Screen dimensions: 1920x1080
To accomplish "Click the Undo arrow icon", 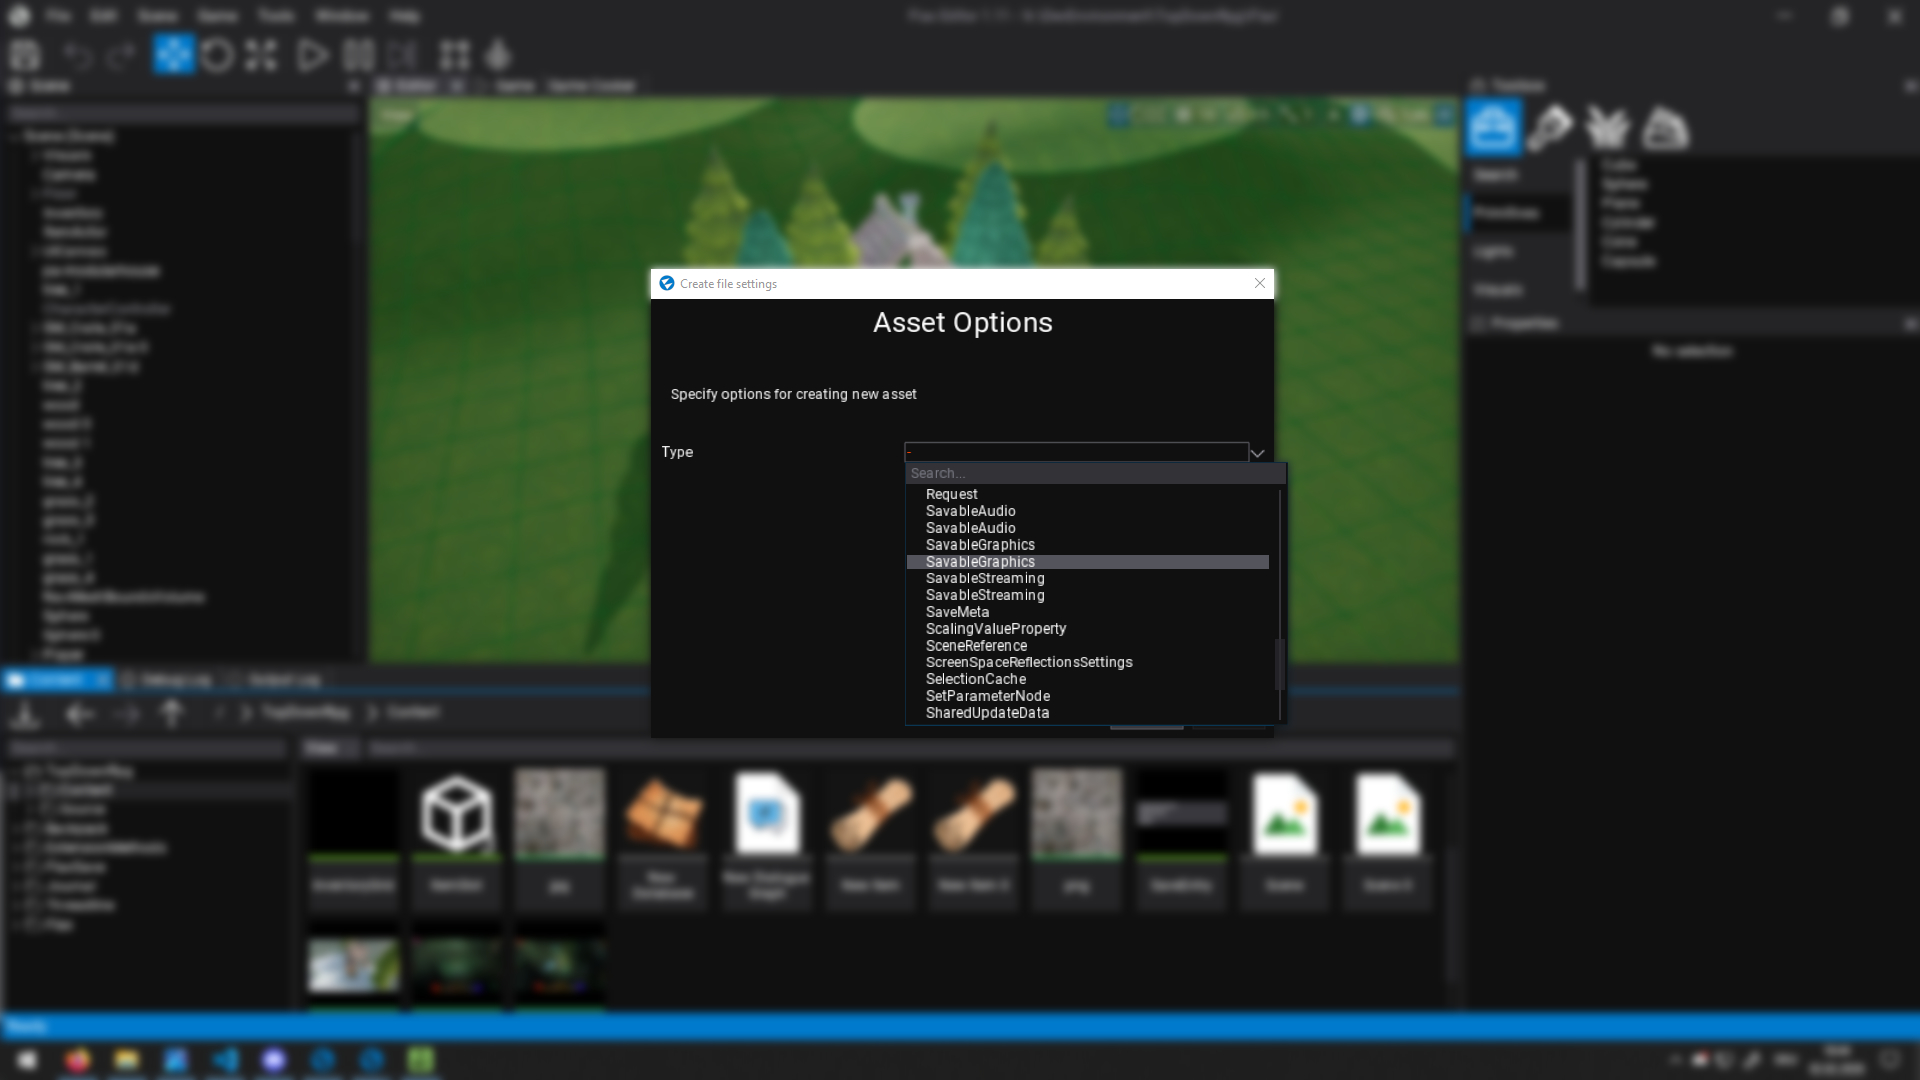I will tap(77, 55).
